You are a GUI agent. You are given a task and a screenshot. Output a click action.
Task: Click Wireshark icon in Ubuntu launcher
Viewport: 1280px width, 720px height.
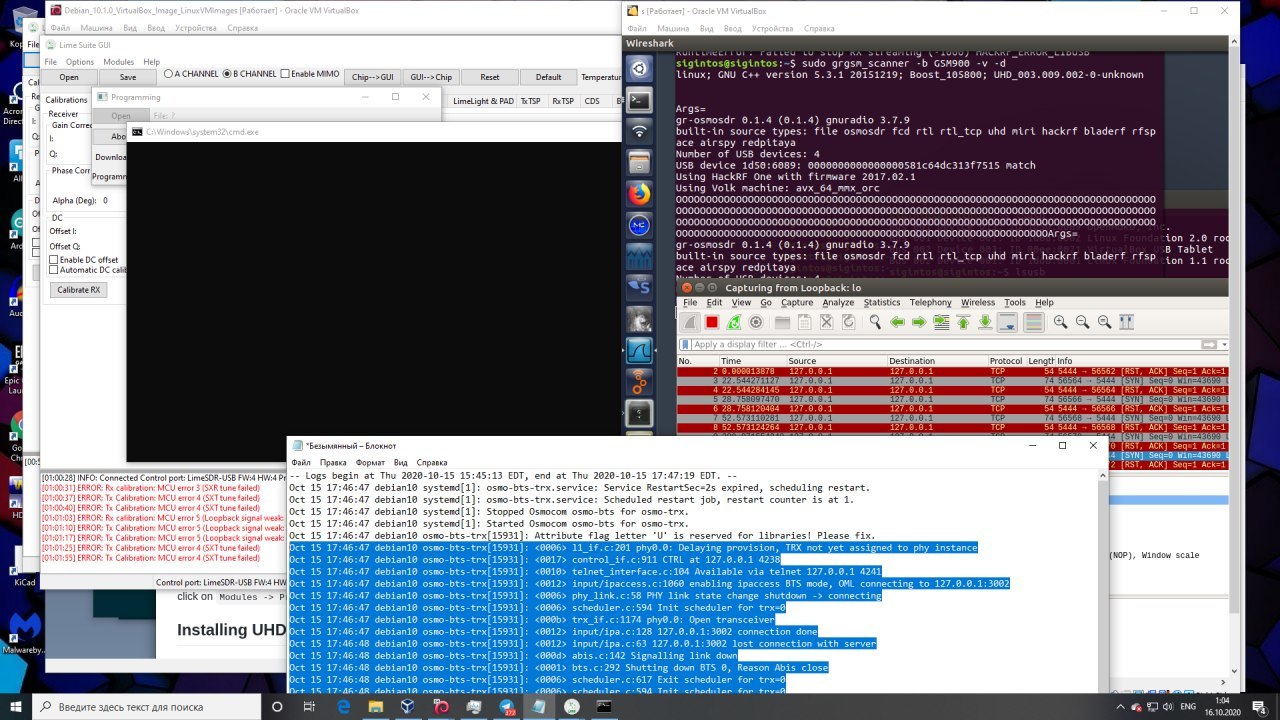click(x=639, y=350)
